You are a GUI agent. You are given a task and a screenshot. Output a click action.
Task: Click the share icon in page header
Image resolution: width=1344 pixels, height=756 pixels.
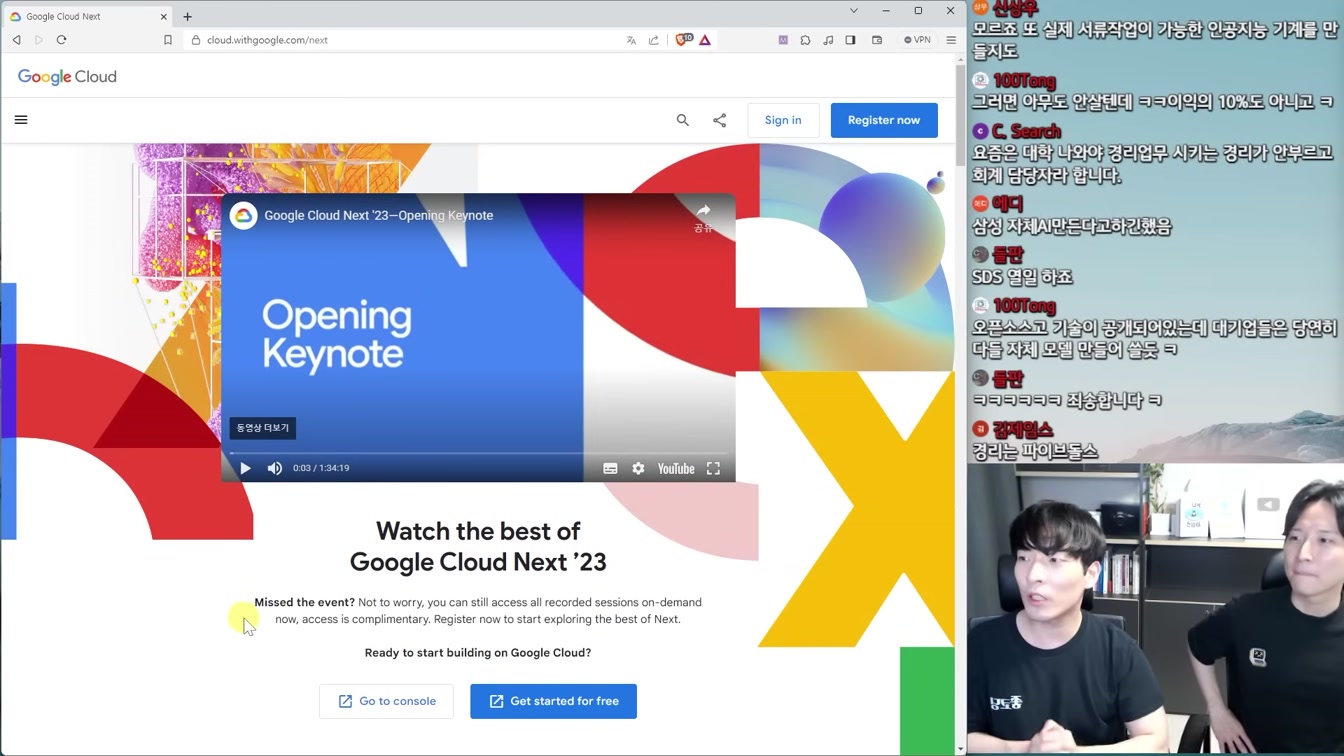tap(720, 120)
